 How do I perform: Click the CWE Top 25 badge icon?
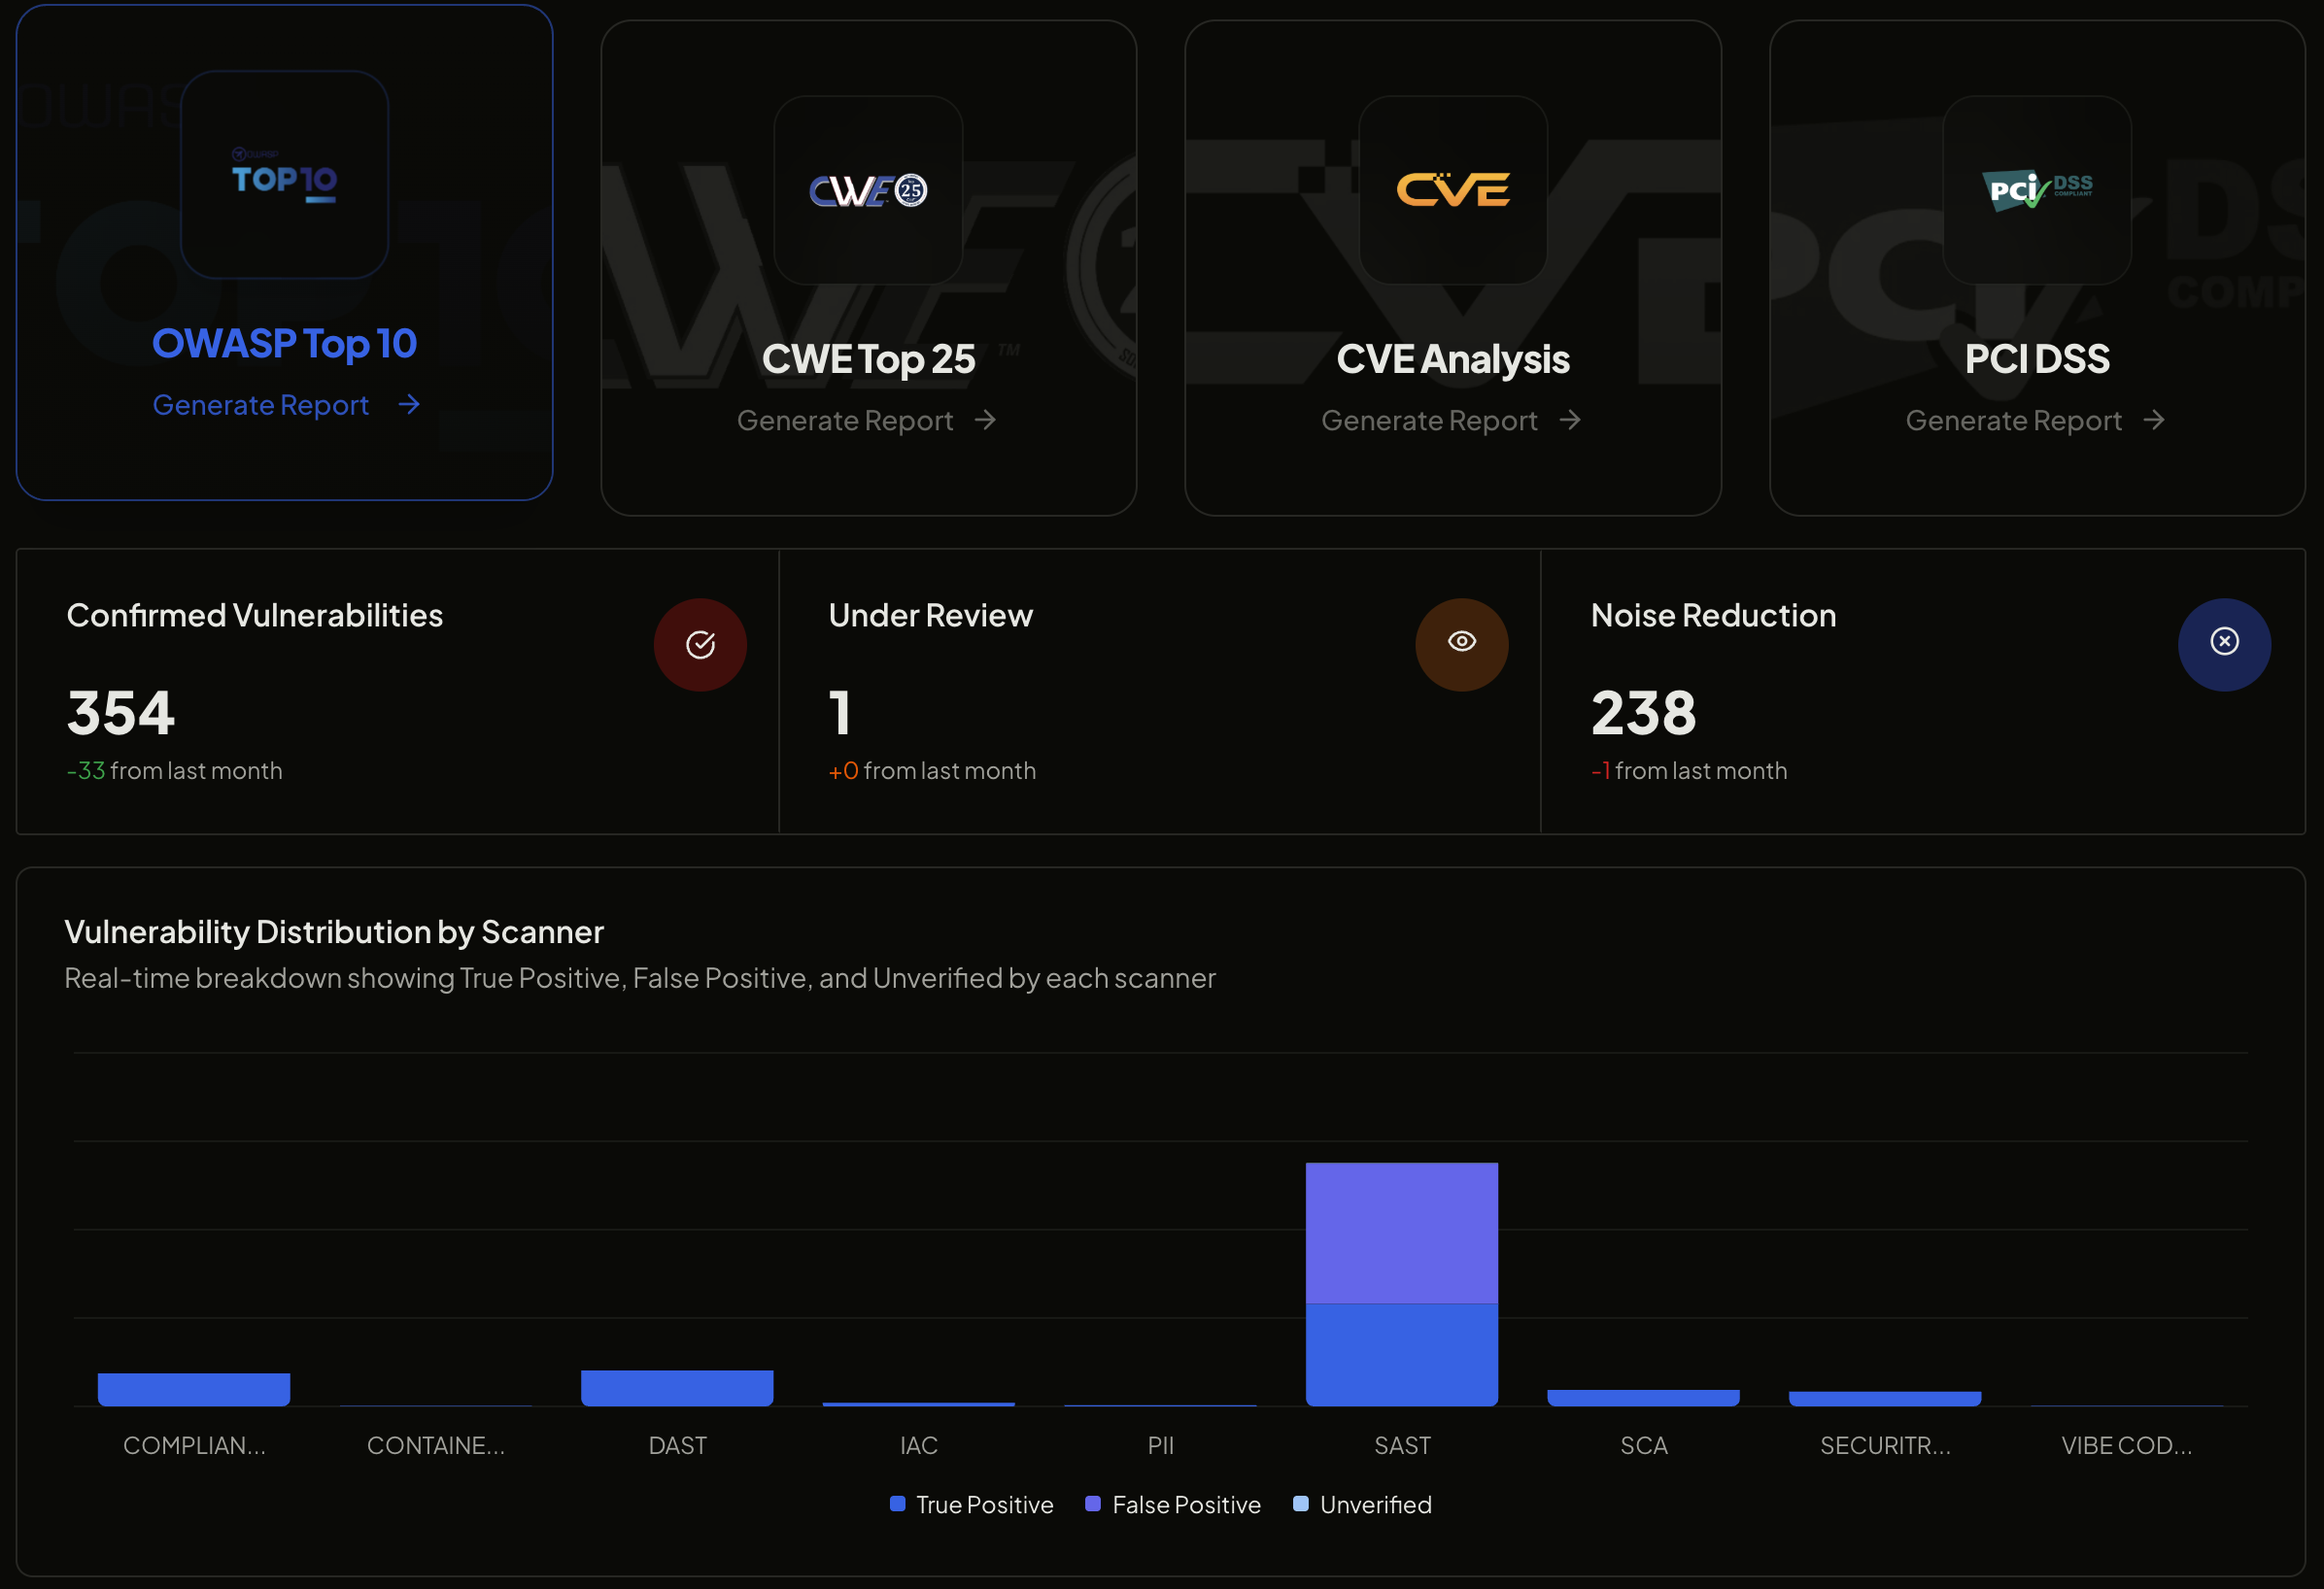click(x=868, y=190)
